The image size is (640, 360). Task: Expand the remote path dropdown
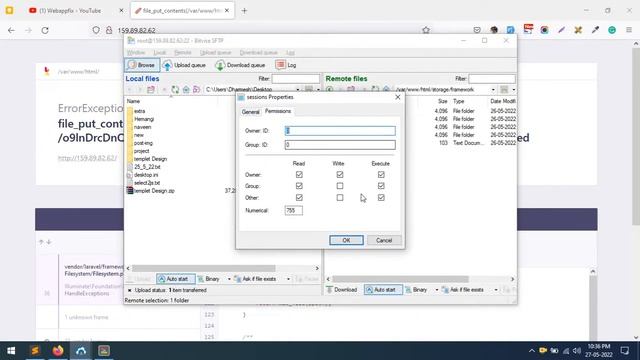point(493,89)
